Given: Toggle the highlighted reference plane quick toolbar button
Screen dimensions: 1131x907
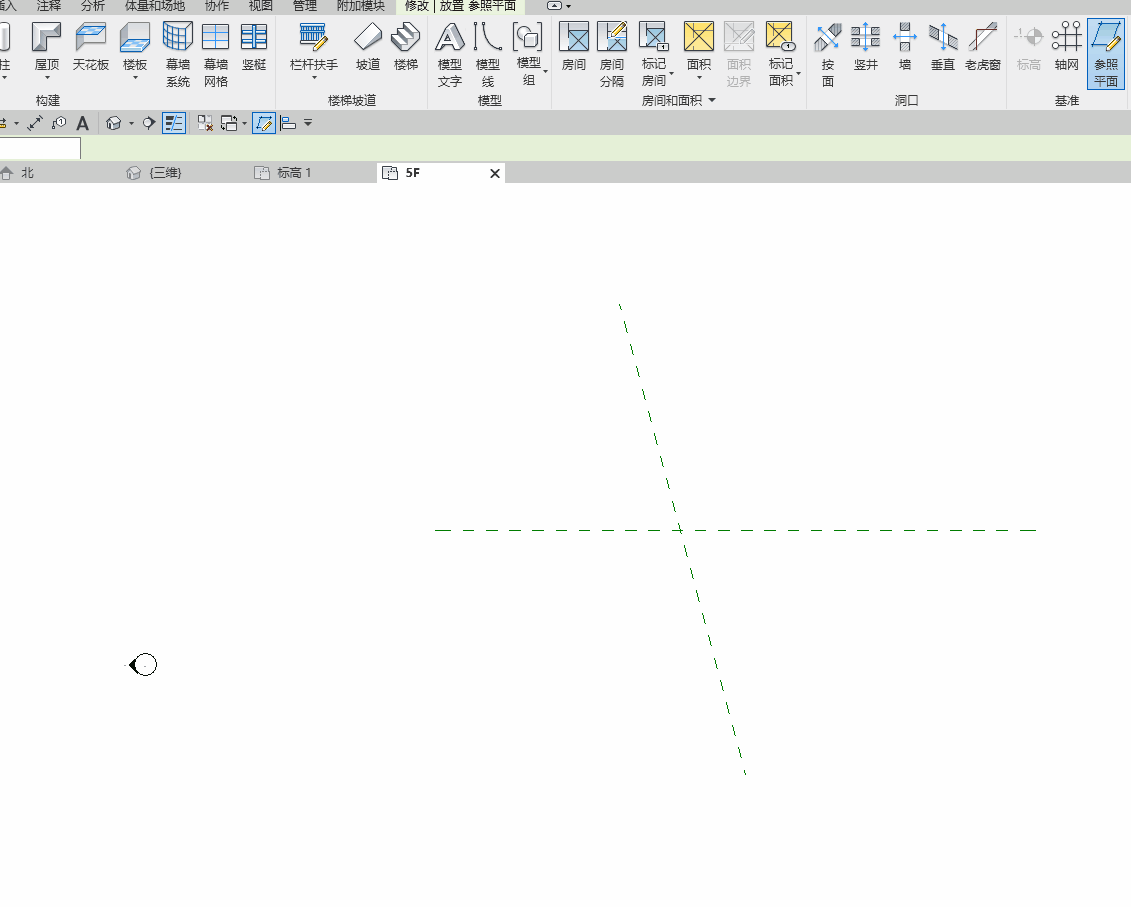Looking at the screenshot, I should 264,123.
